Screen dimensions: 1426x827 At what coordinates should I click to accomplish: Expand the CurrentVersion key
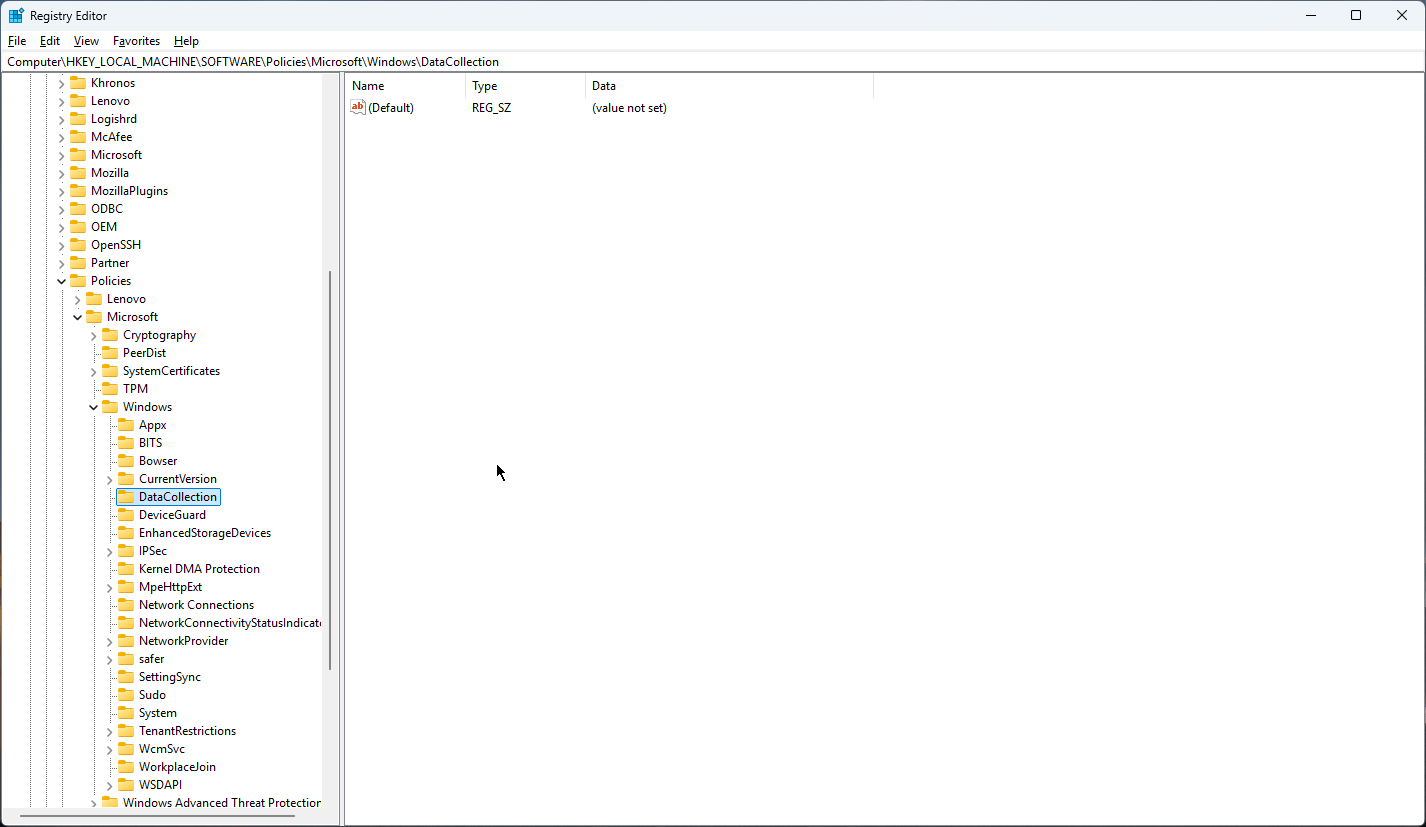110,479
